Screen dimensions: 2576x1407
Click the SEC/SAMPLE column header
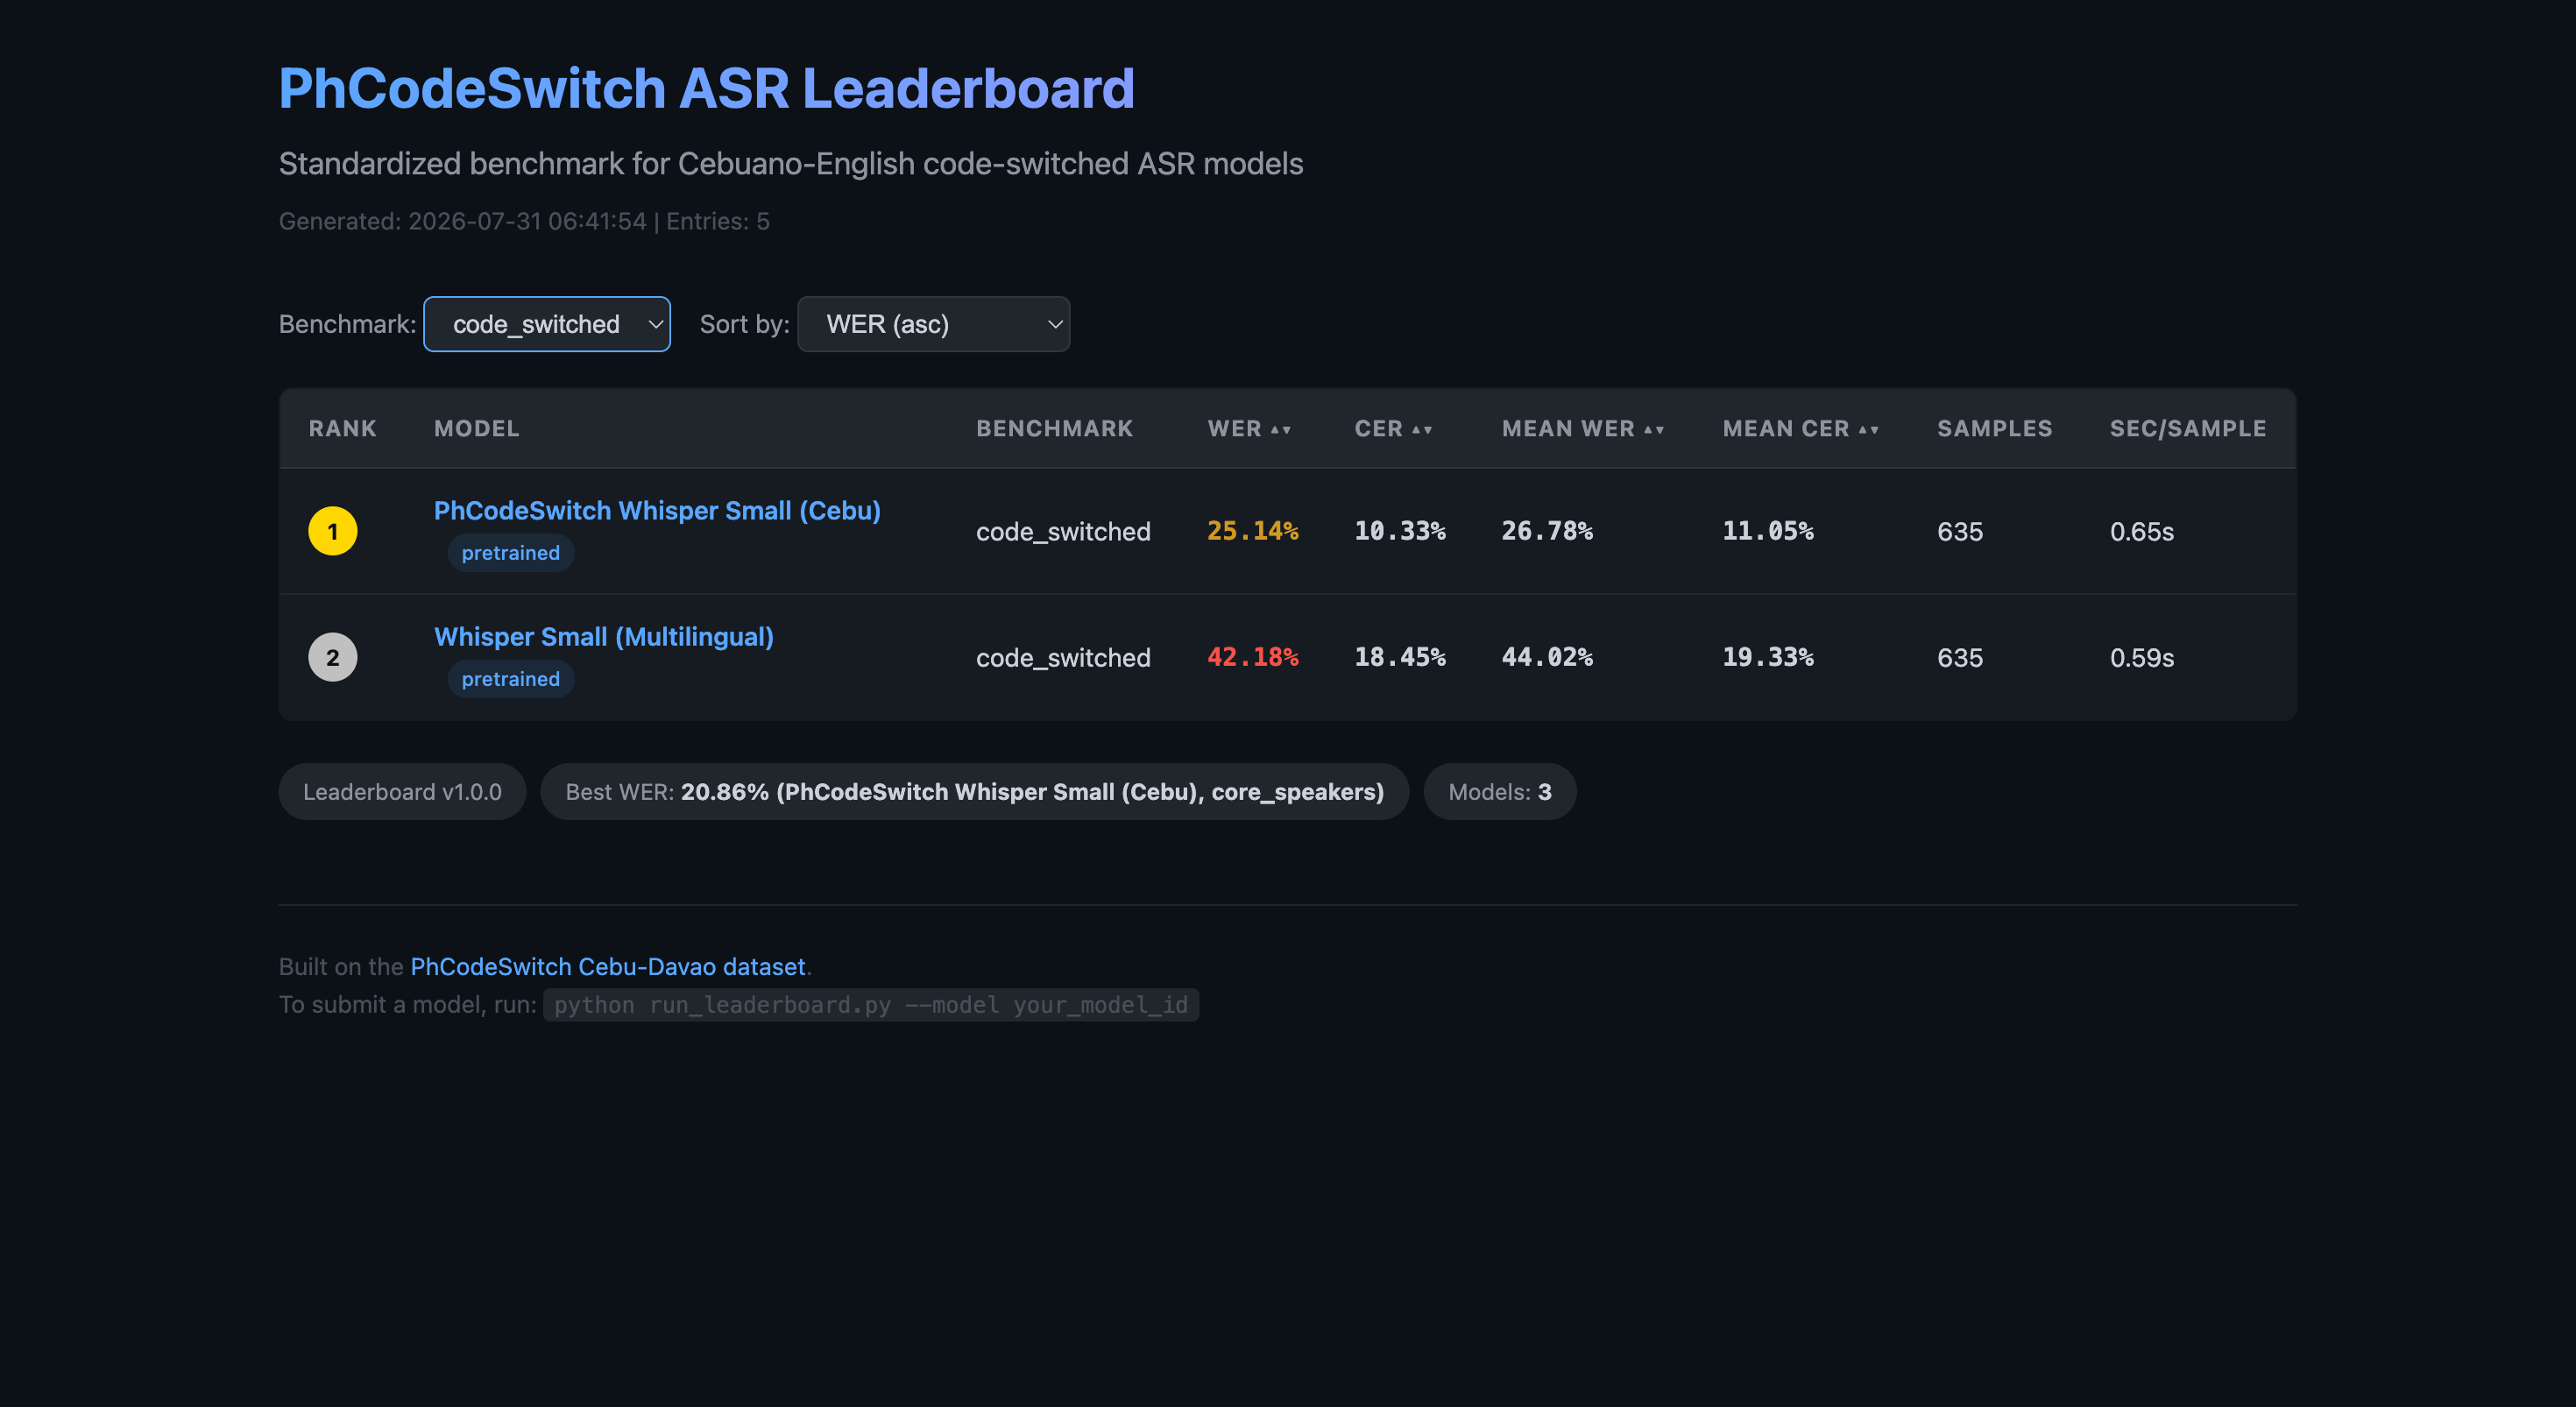[x=2188, y=428]
